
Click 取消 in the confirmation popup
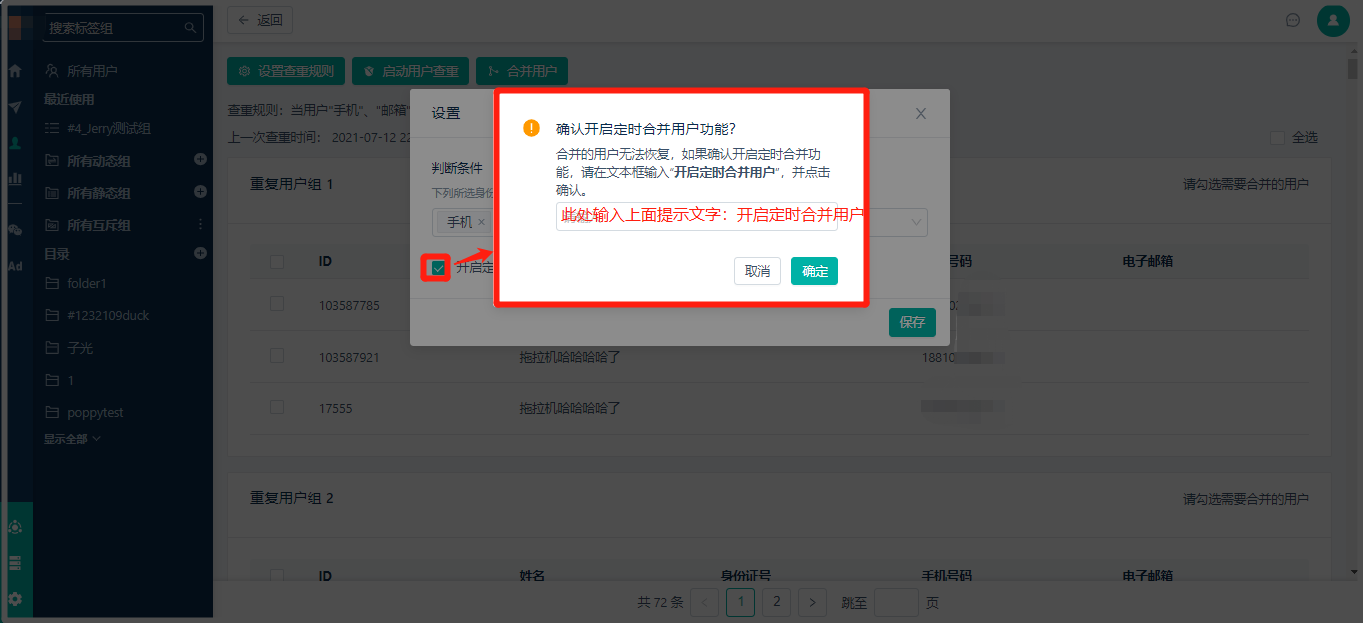757,271
